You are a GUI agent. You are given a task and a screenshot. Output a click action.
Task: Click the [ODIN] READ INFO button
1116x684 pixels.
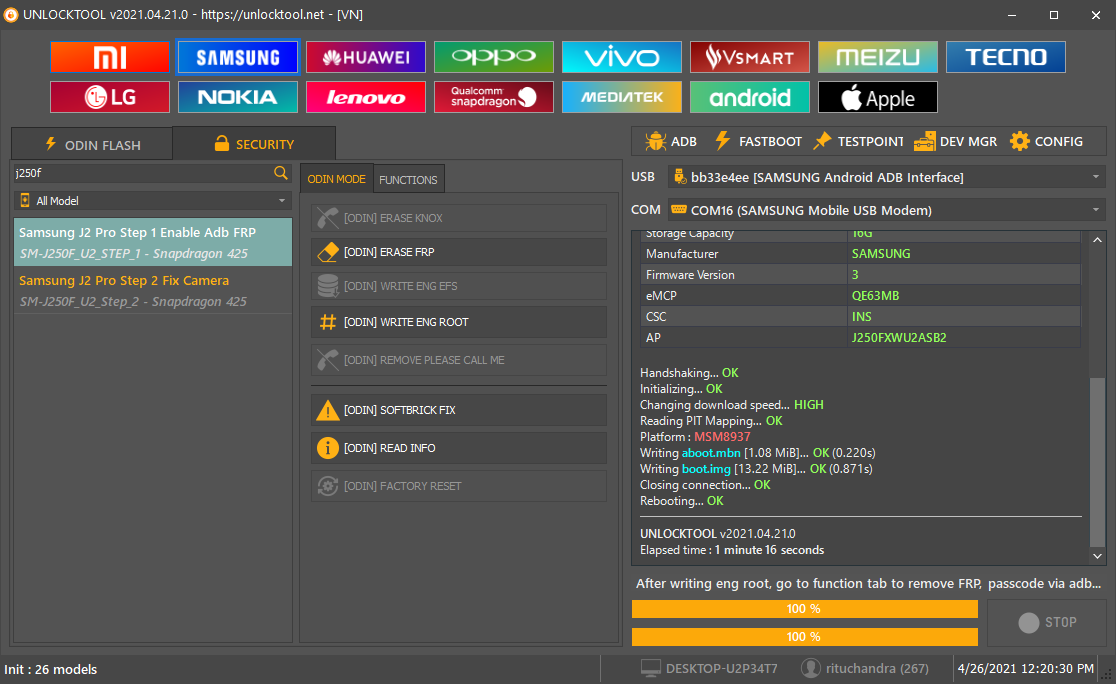[x=459, y=448]
